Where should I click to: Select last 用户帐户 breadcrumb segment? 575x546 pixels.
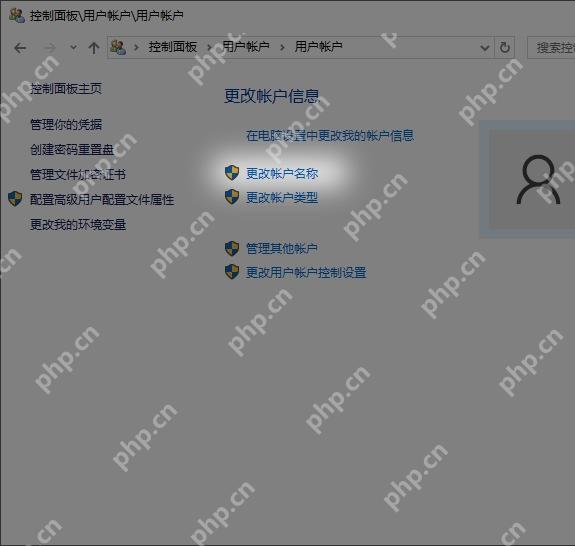tap(318, 47)
